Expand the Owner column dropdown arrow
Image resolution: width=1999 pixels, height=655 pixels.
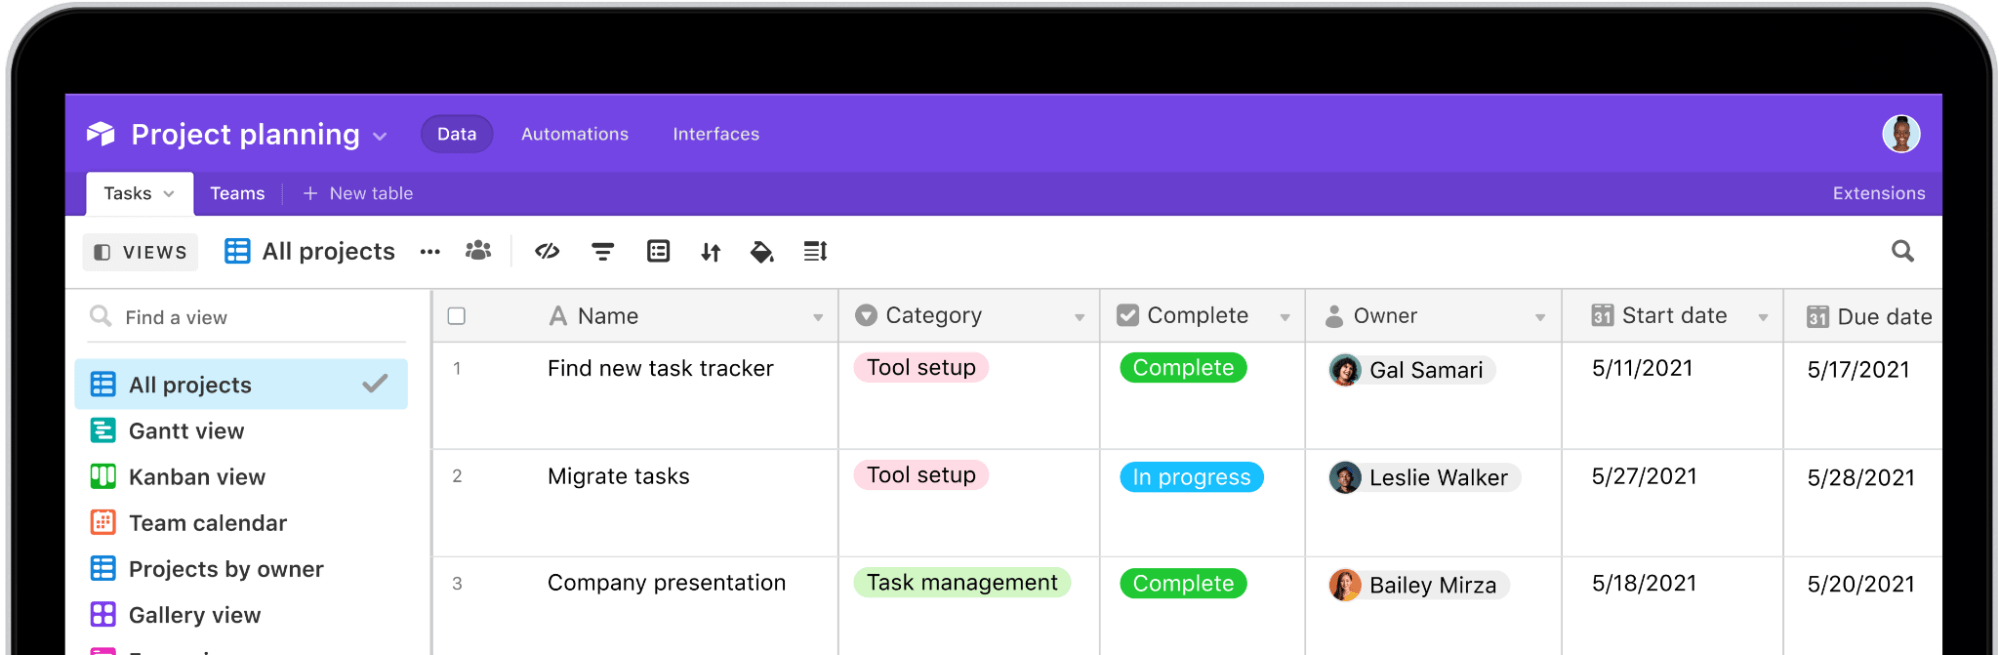coord(1540,318)
